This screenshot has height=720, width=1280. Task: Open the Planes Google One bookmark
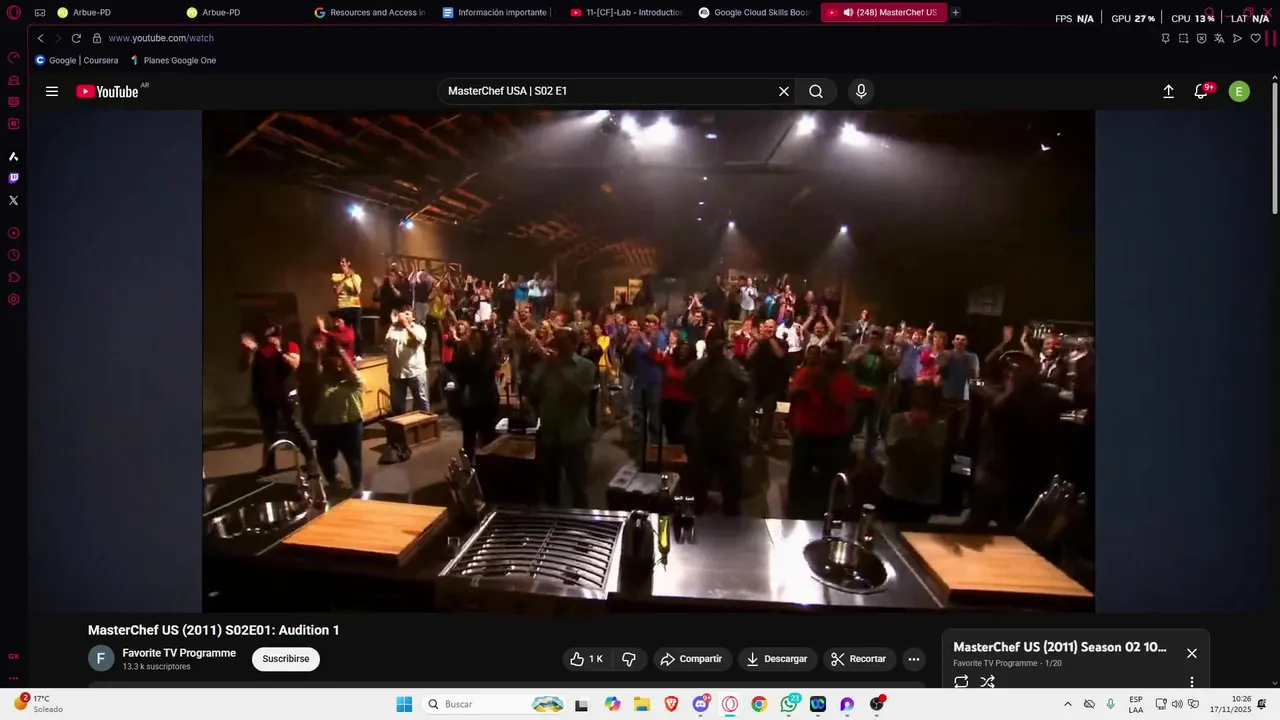pyautogui.click(x=172, y=60)
